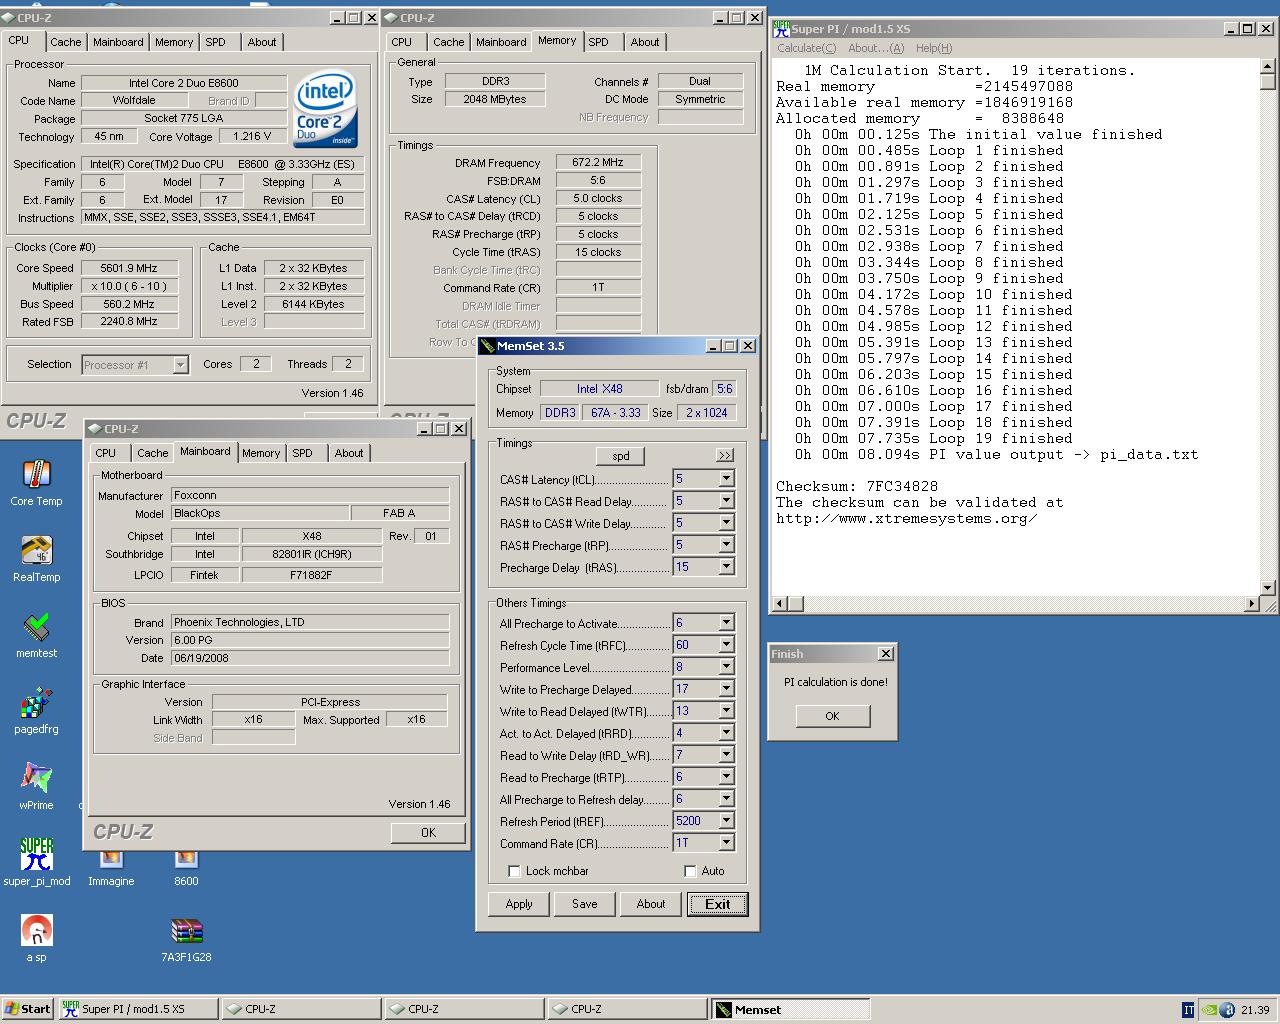Switch to Mainboard tab in CPU-Z CPU window
This screenshot has width=1280, height=1024.
click(x=118, y=42)
